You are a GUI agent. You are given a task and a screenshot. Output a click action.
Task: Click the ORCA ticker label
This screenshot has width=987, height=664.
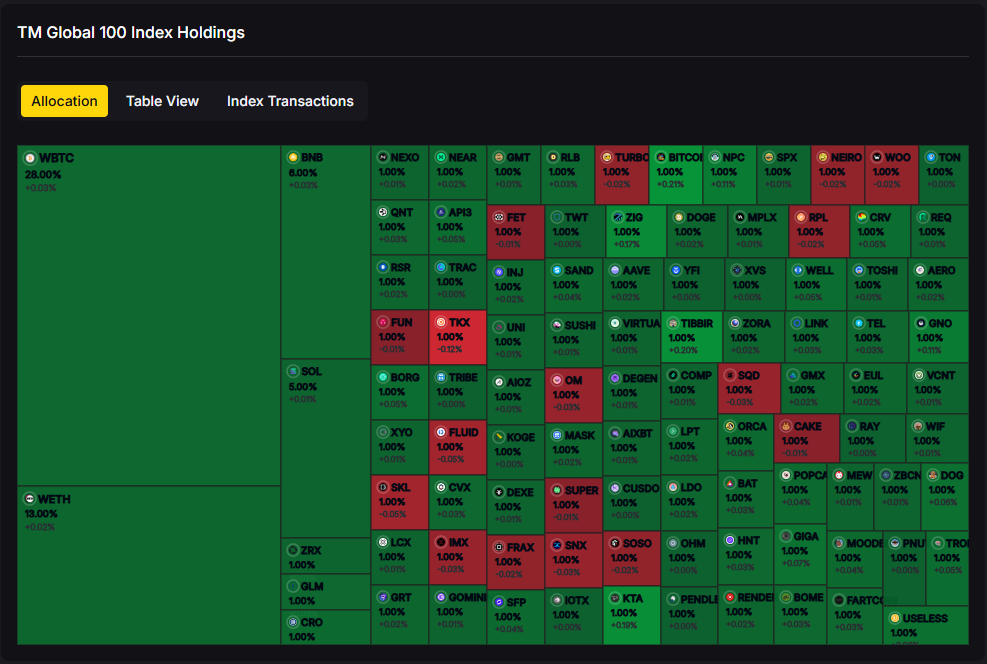tap(752, 426)
